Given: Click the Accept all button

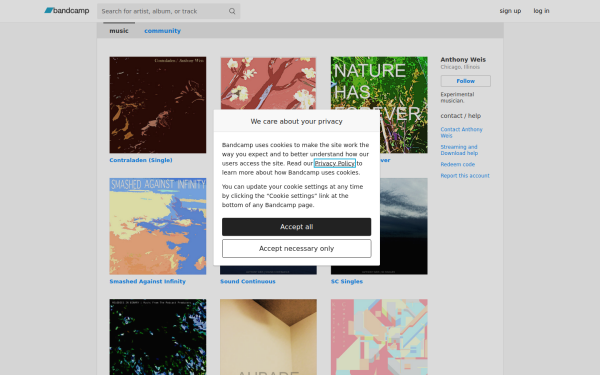Looking at the screenshot, I should [297, 227].
